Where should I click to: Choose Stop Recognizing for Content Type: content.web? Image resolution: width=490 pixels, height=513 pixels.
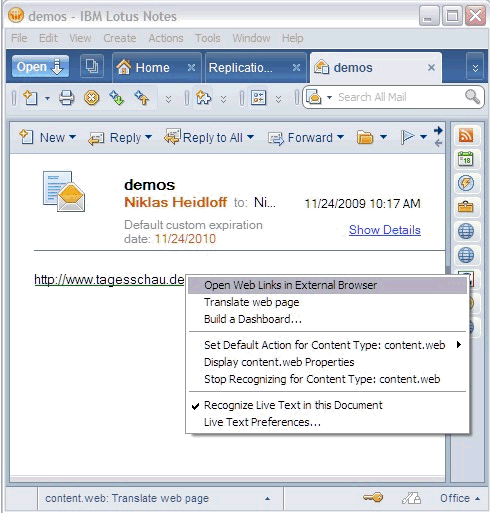tap(328, 379)
